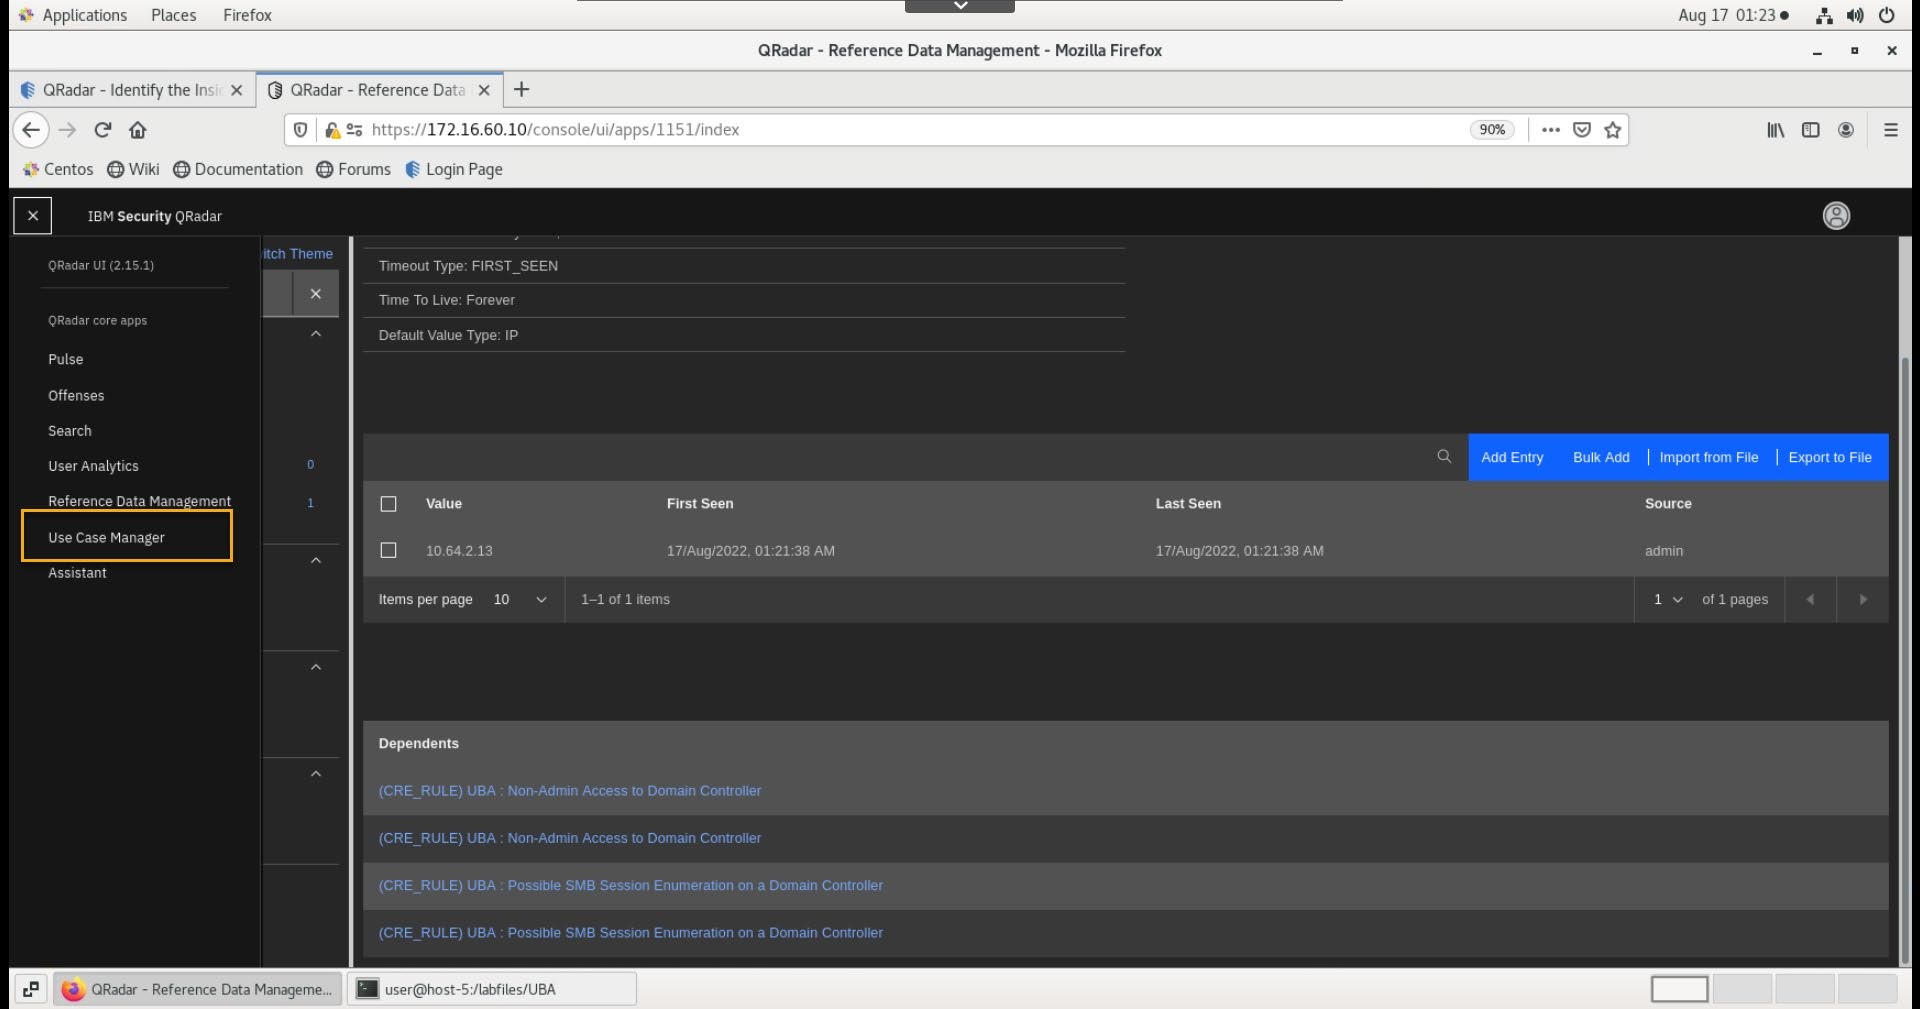Image resolution: width=1920 pixels, height=1009 pixels.
Task: Go forward with the browser forward arrow
Action: coord(67,130)
